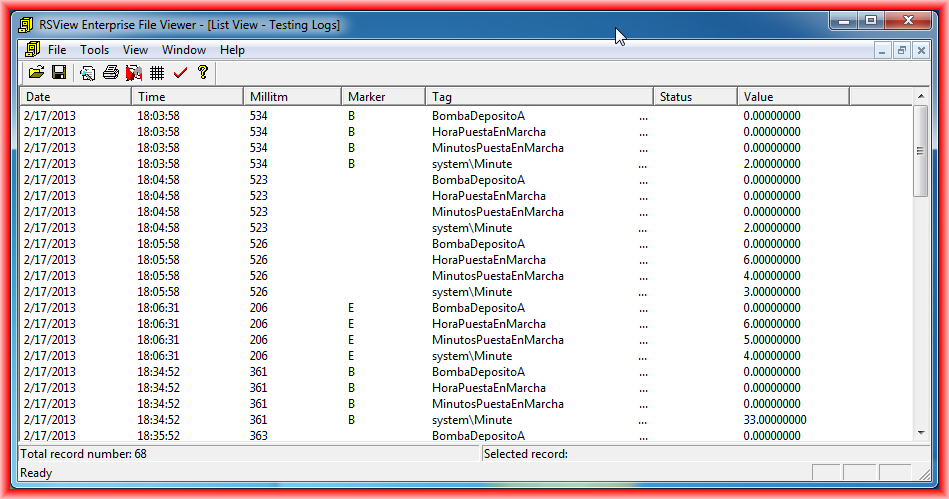Toggle the grid view toolbar icon
Viewport: 949px width, 499px height.
coord(157,72)
